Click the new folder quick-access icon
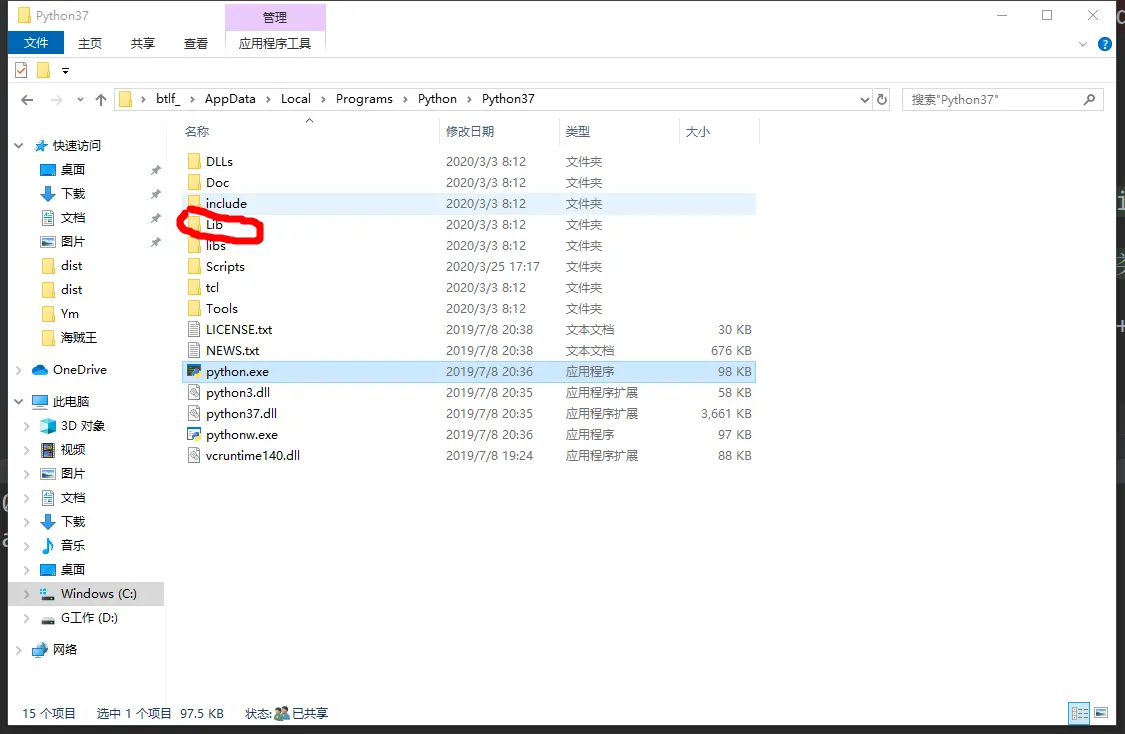Screen dimensions: 1125x734 (44, 70)
